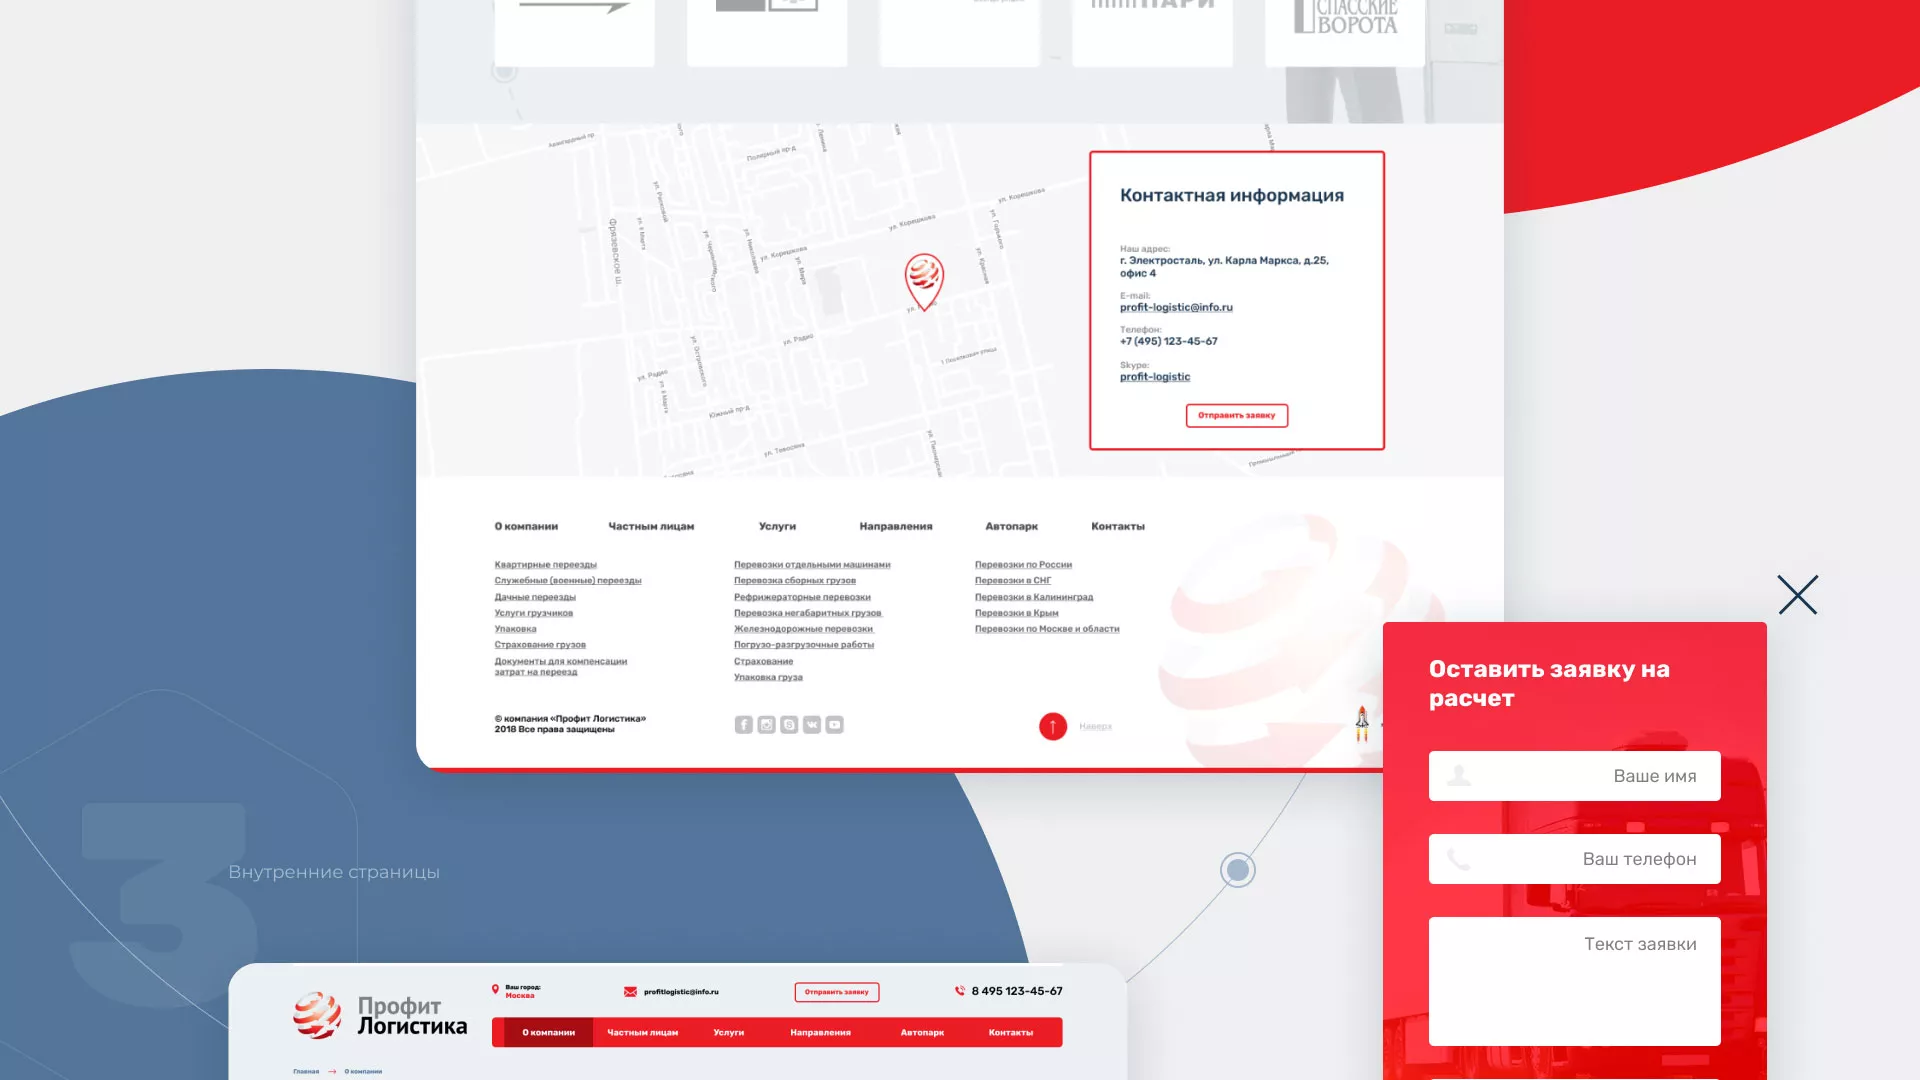Close the request form with the X

[1797, 595]
